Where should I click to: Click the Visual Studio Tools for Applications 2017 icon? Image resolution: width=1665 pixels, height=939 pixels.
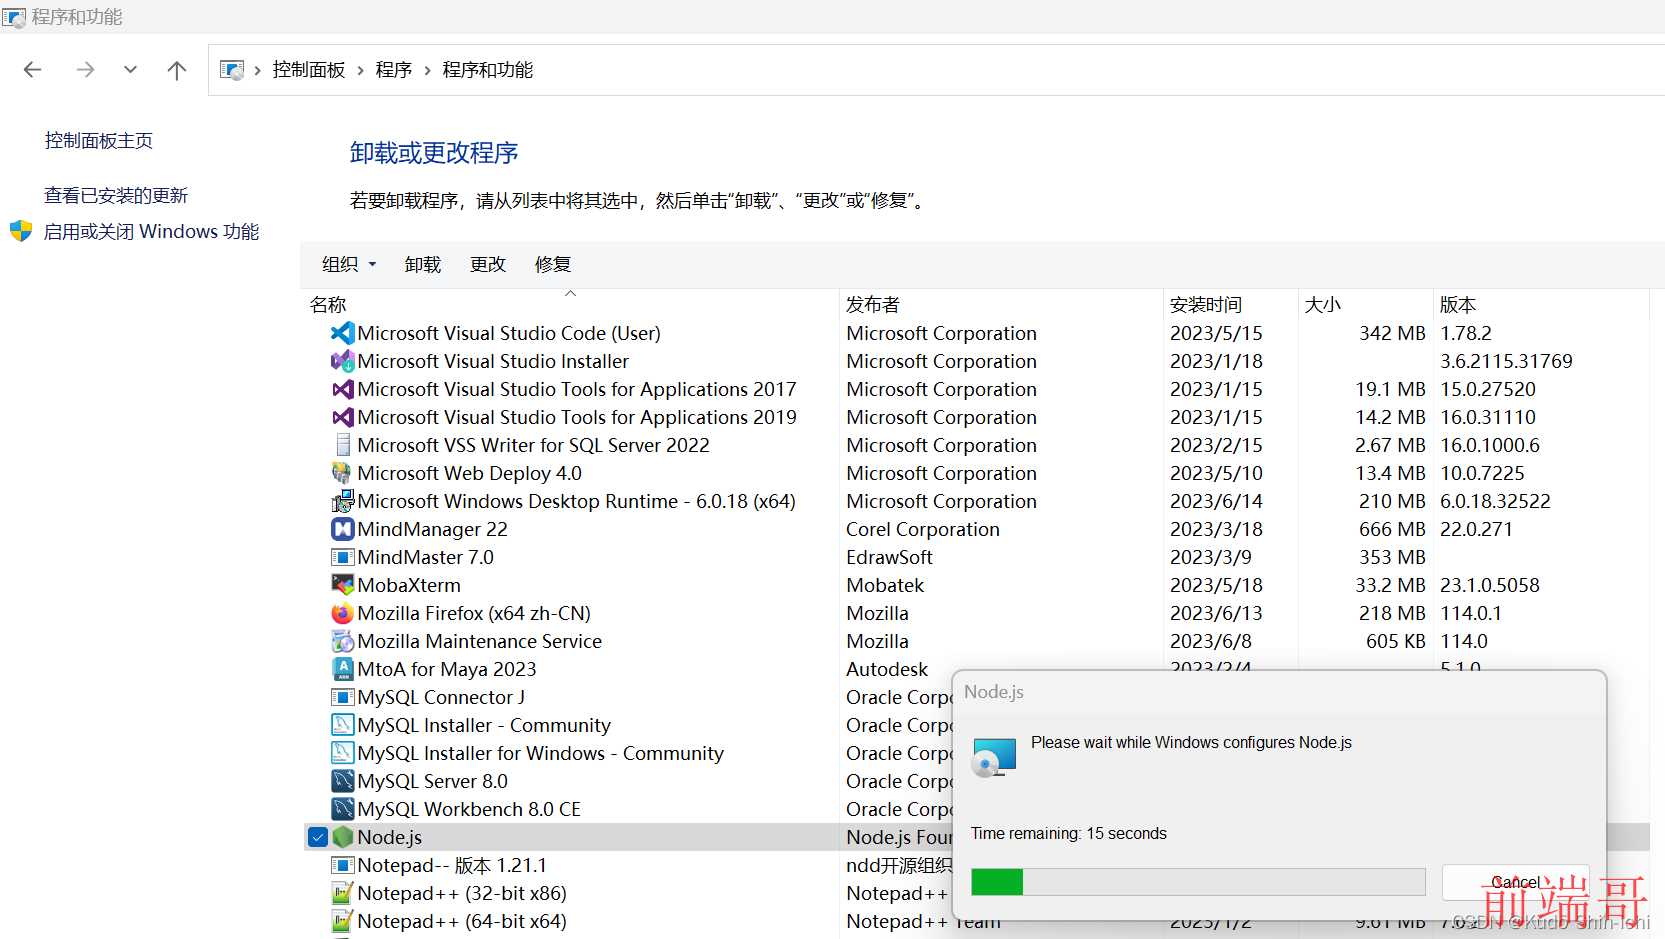point(343,389)
